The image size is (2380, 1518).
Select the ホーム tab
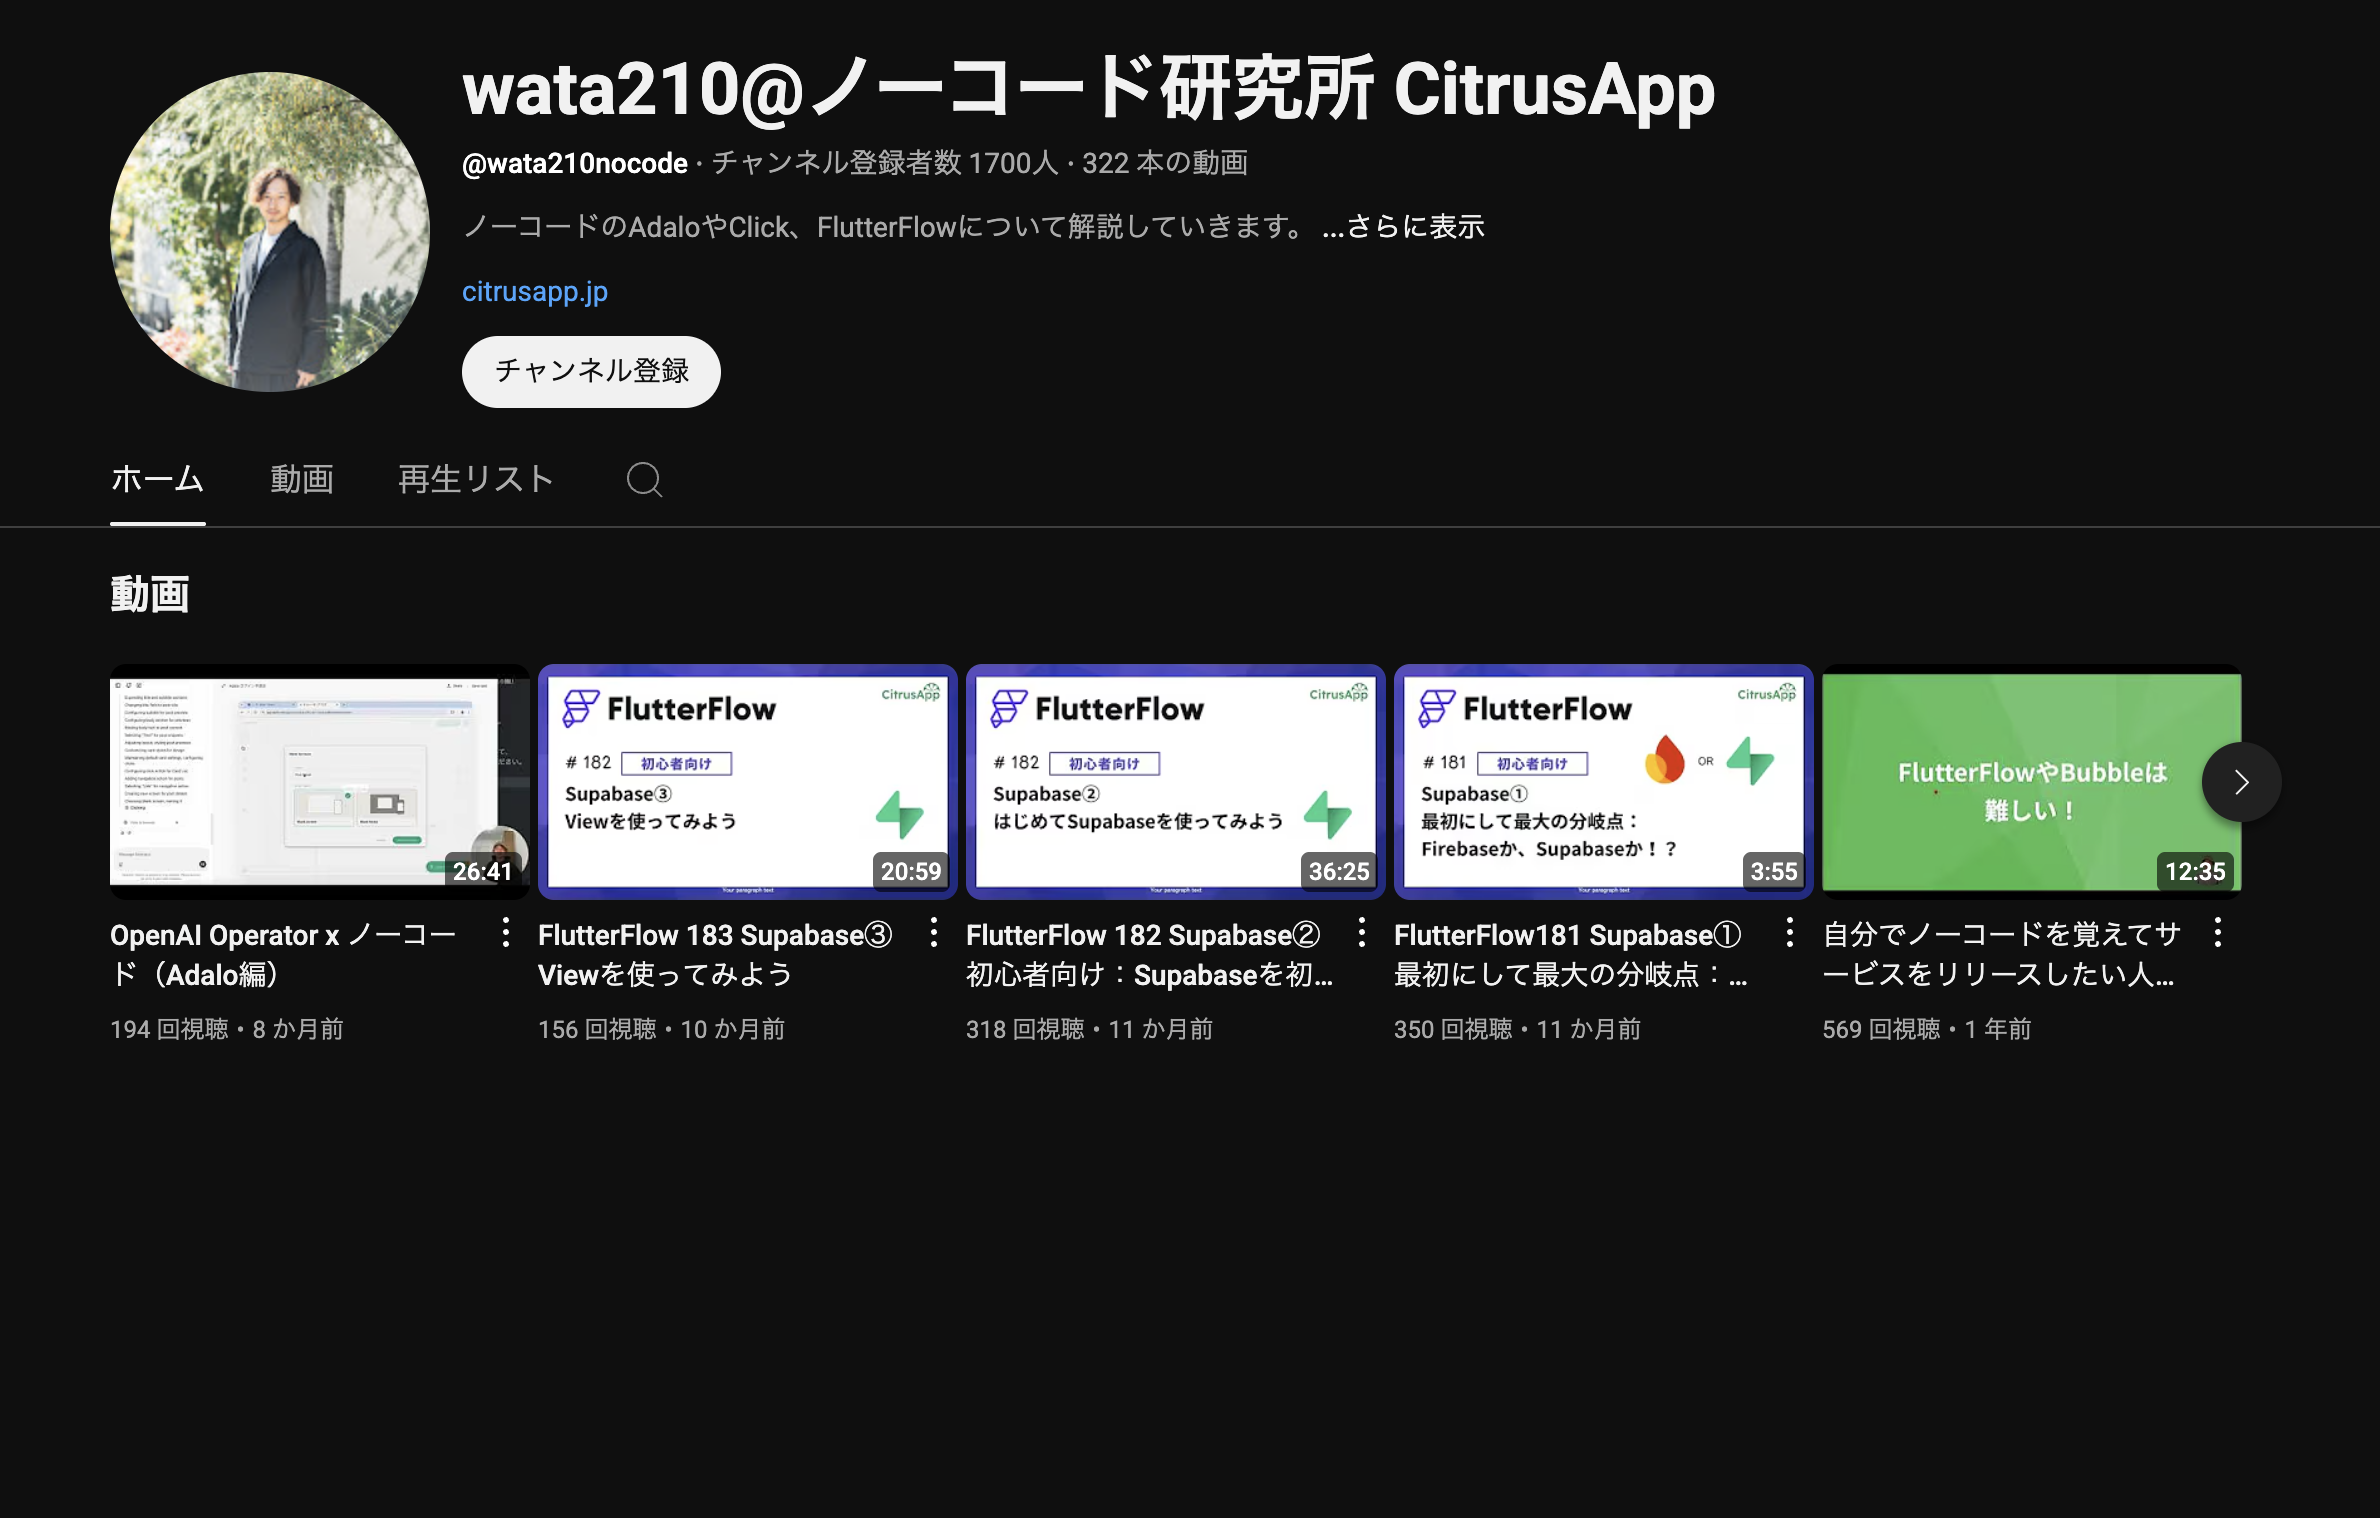[157, 480]
